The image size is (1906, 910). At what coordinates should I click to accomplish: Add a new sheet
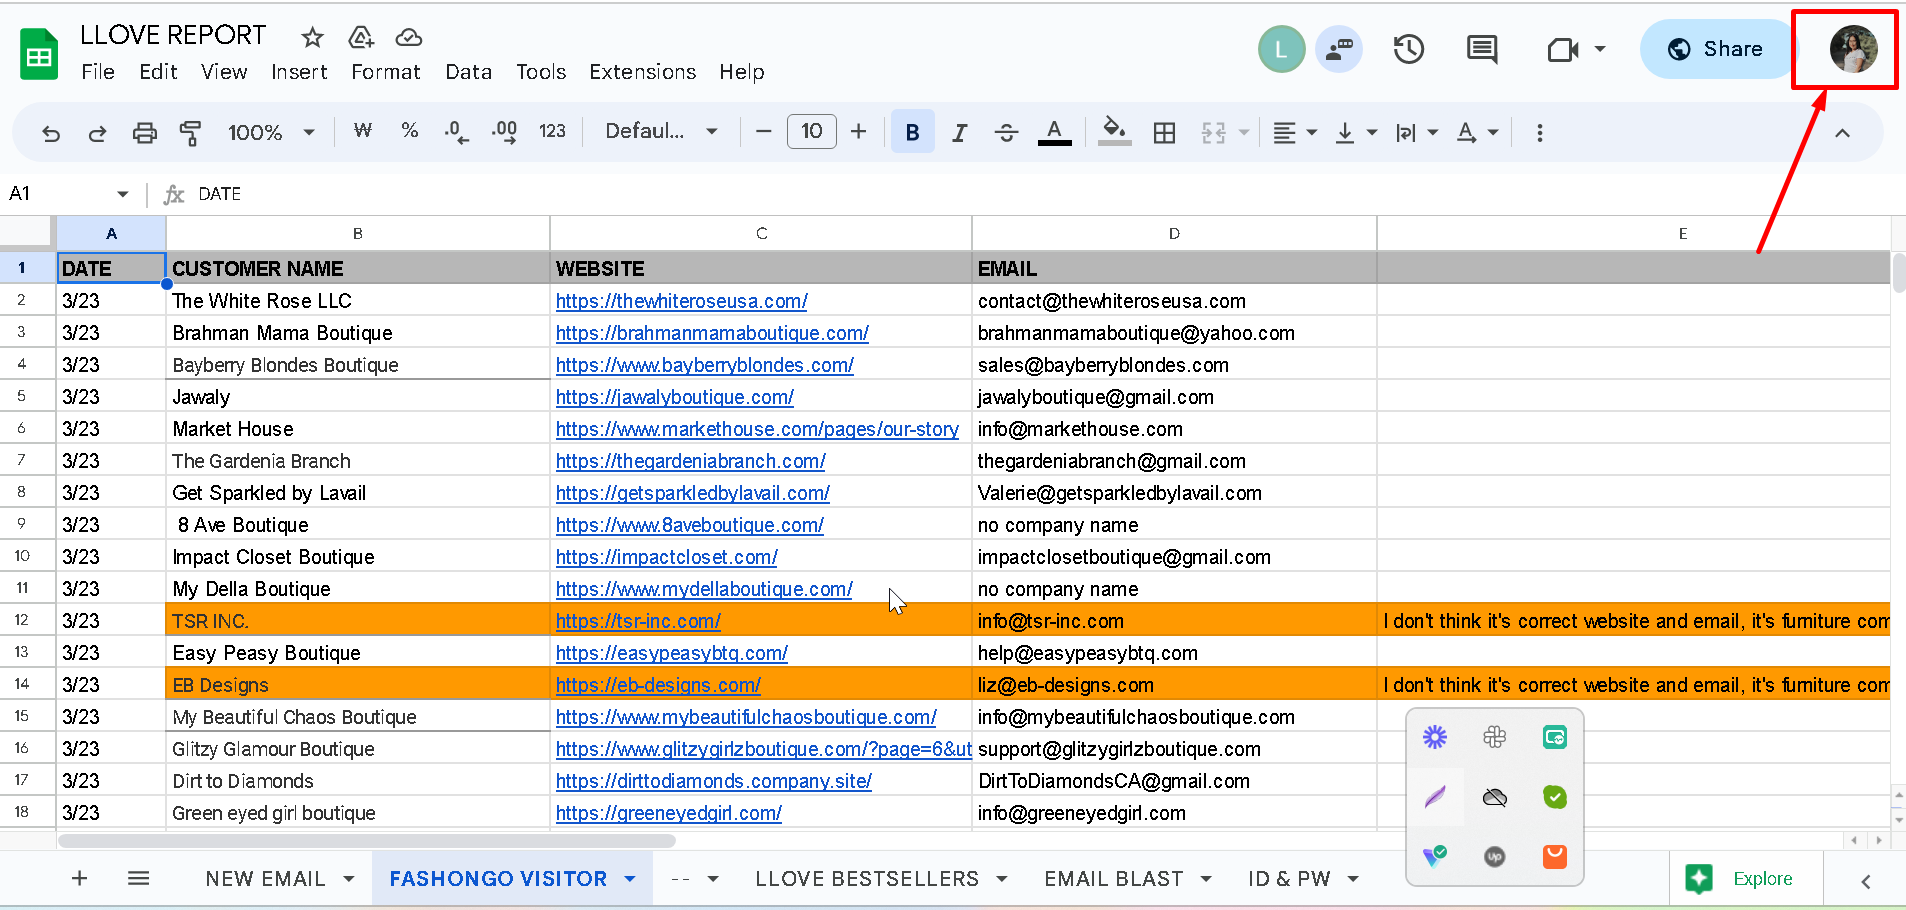click(80, 878)
